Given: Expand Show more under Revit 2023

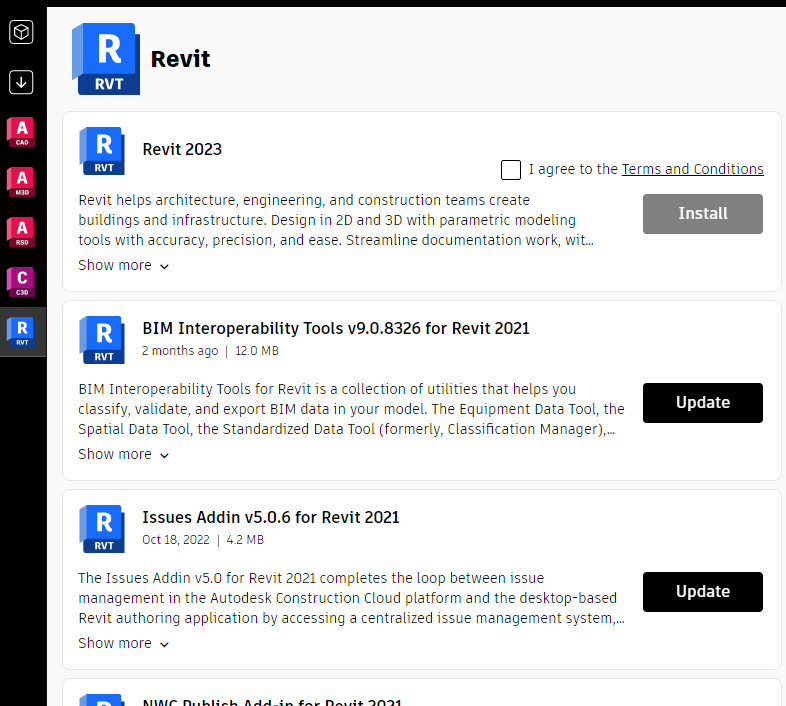Looking at the screenshot, I should tap(124, 266).
